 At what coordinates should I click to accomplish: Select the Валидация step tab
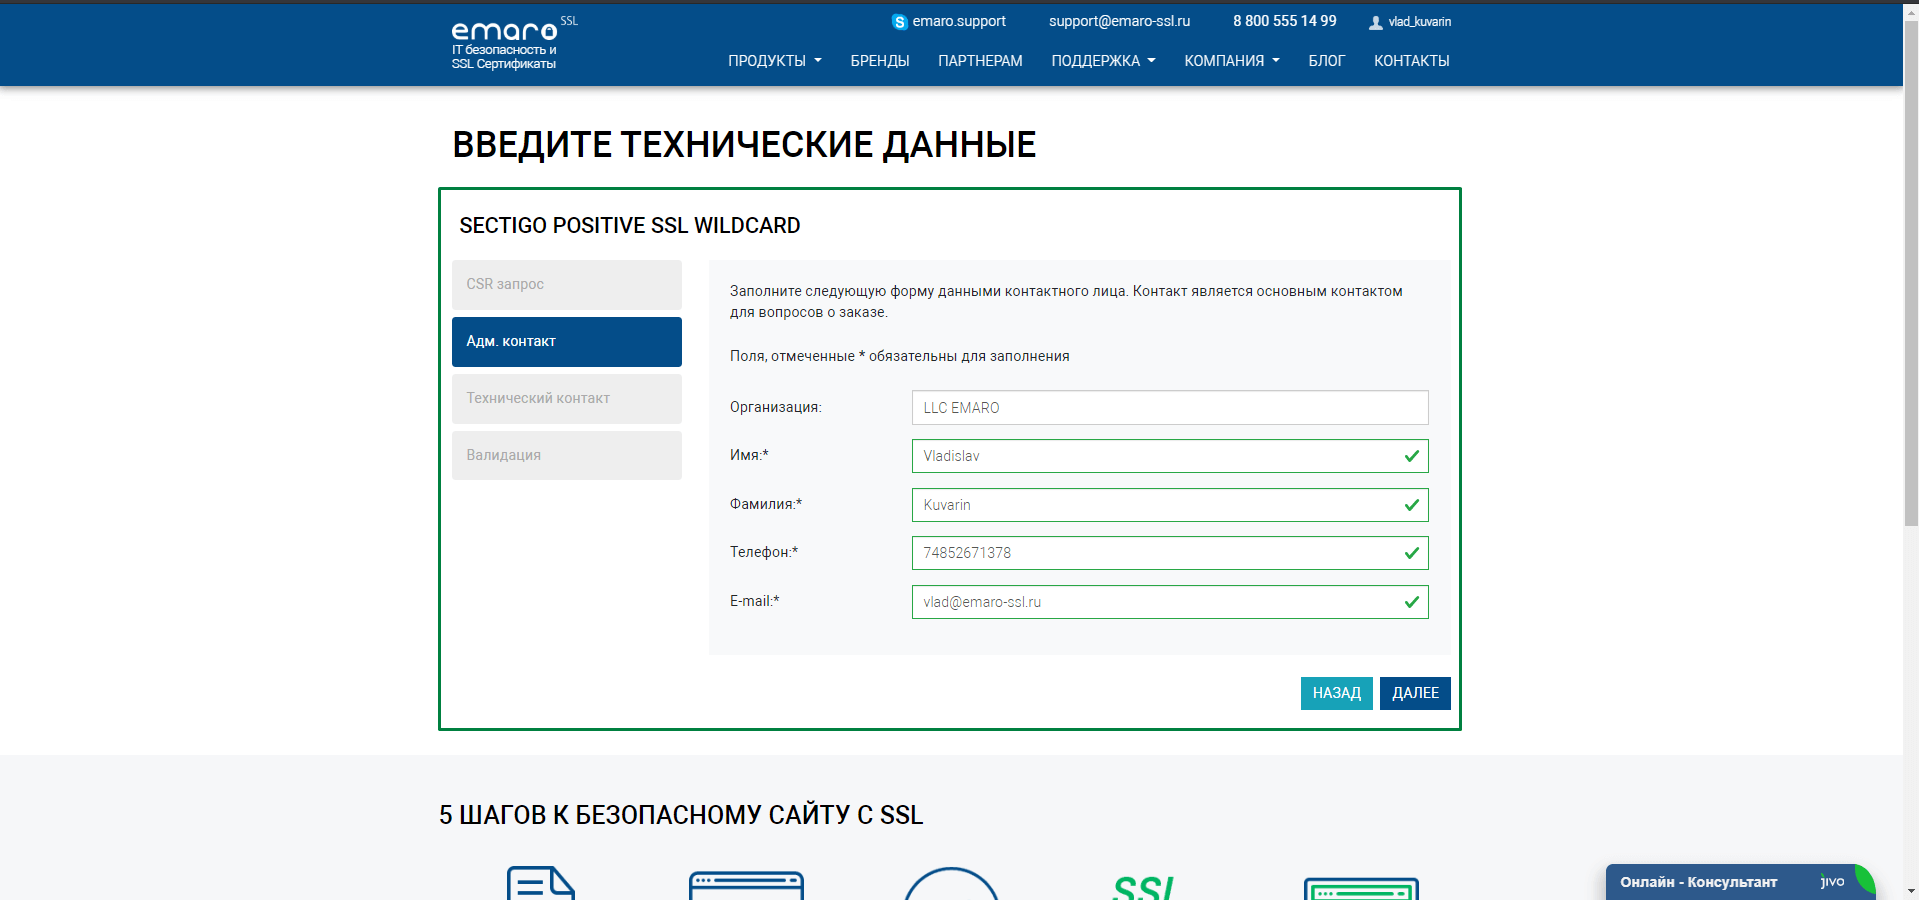pos(567,456)
